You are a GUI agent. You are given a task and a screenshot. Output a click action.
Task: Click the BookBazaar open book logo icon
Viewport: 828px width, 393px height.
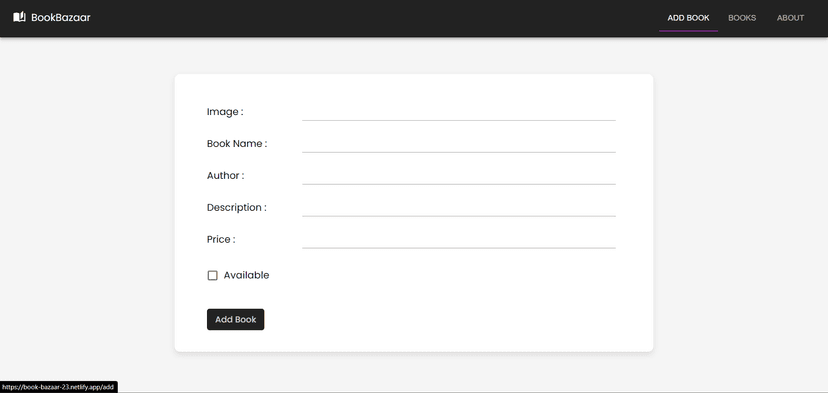(20, 17)
